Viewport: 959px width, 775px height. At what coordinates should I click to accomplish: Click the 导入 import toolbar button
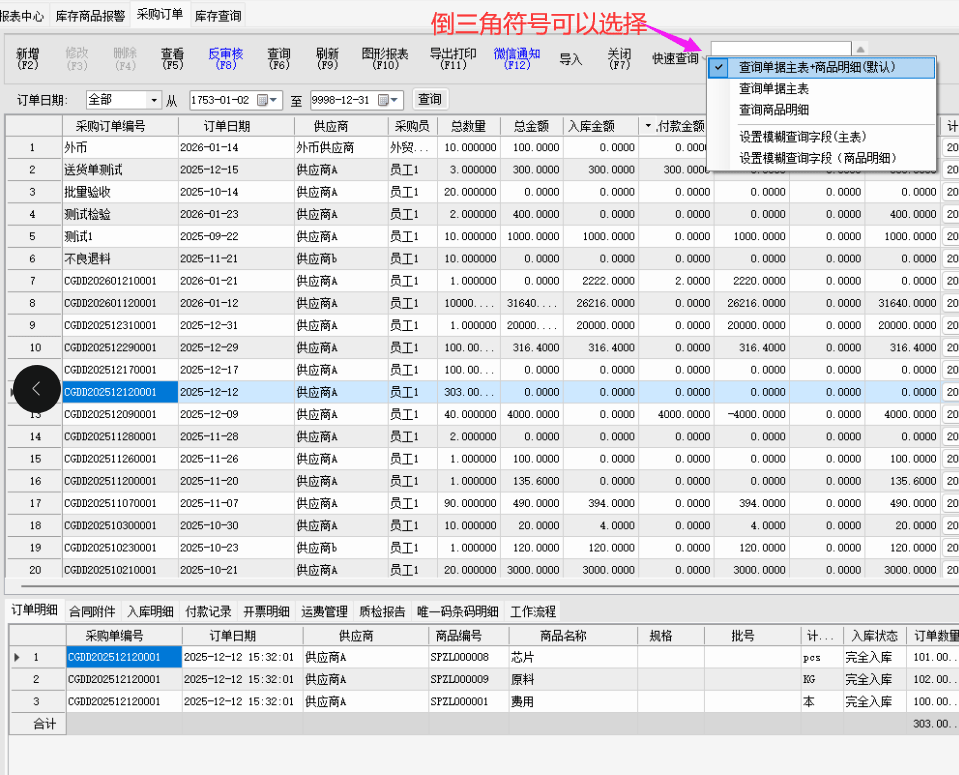(571, 59)
